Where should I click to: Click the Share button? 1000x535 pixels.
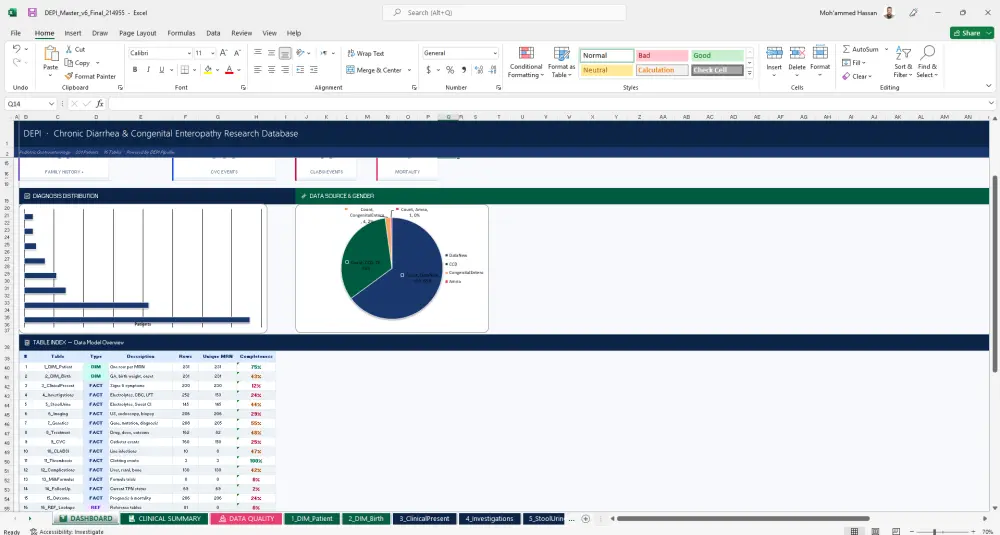pyautogui.click(x=971, y=33)
